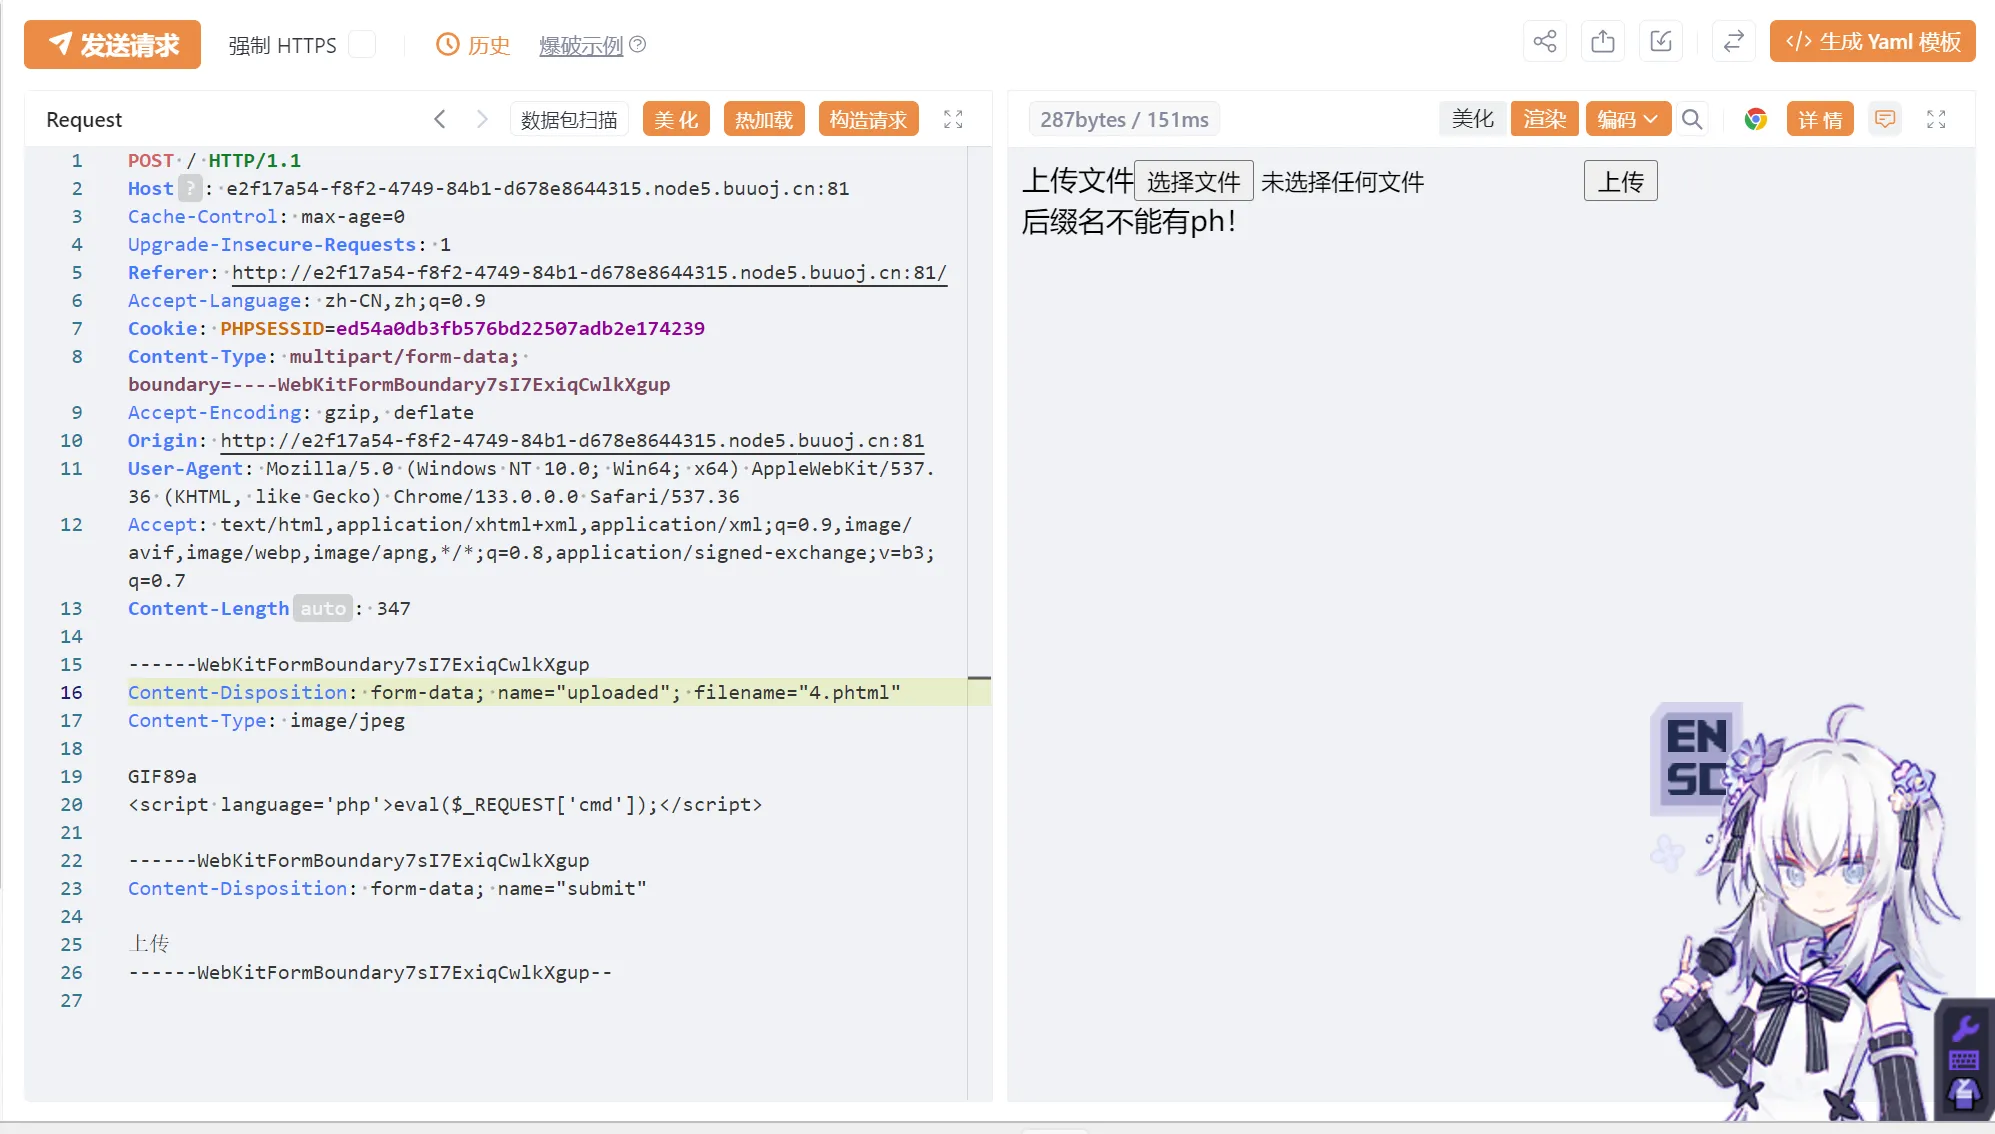Open the 爆破示例 link
1995x1134 pixels.
(x=581, y=45)
